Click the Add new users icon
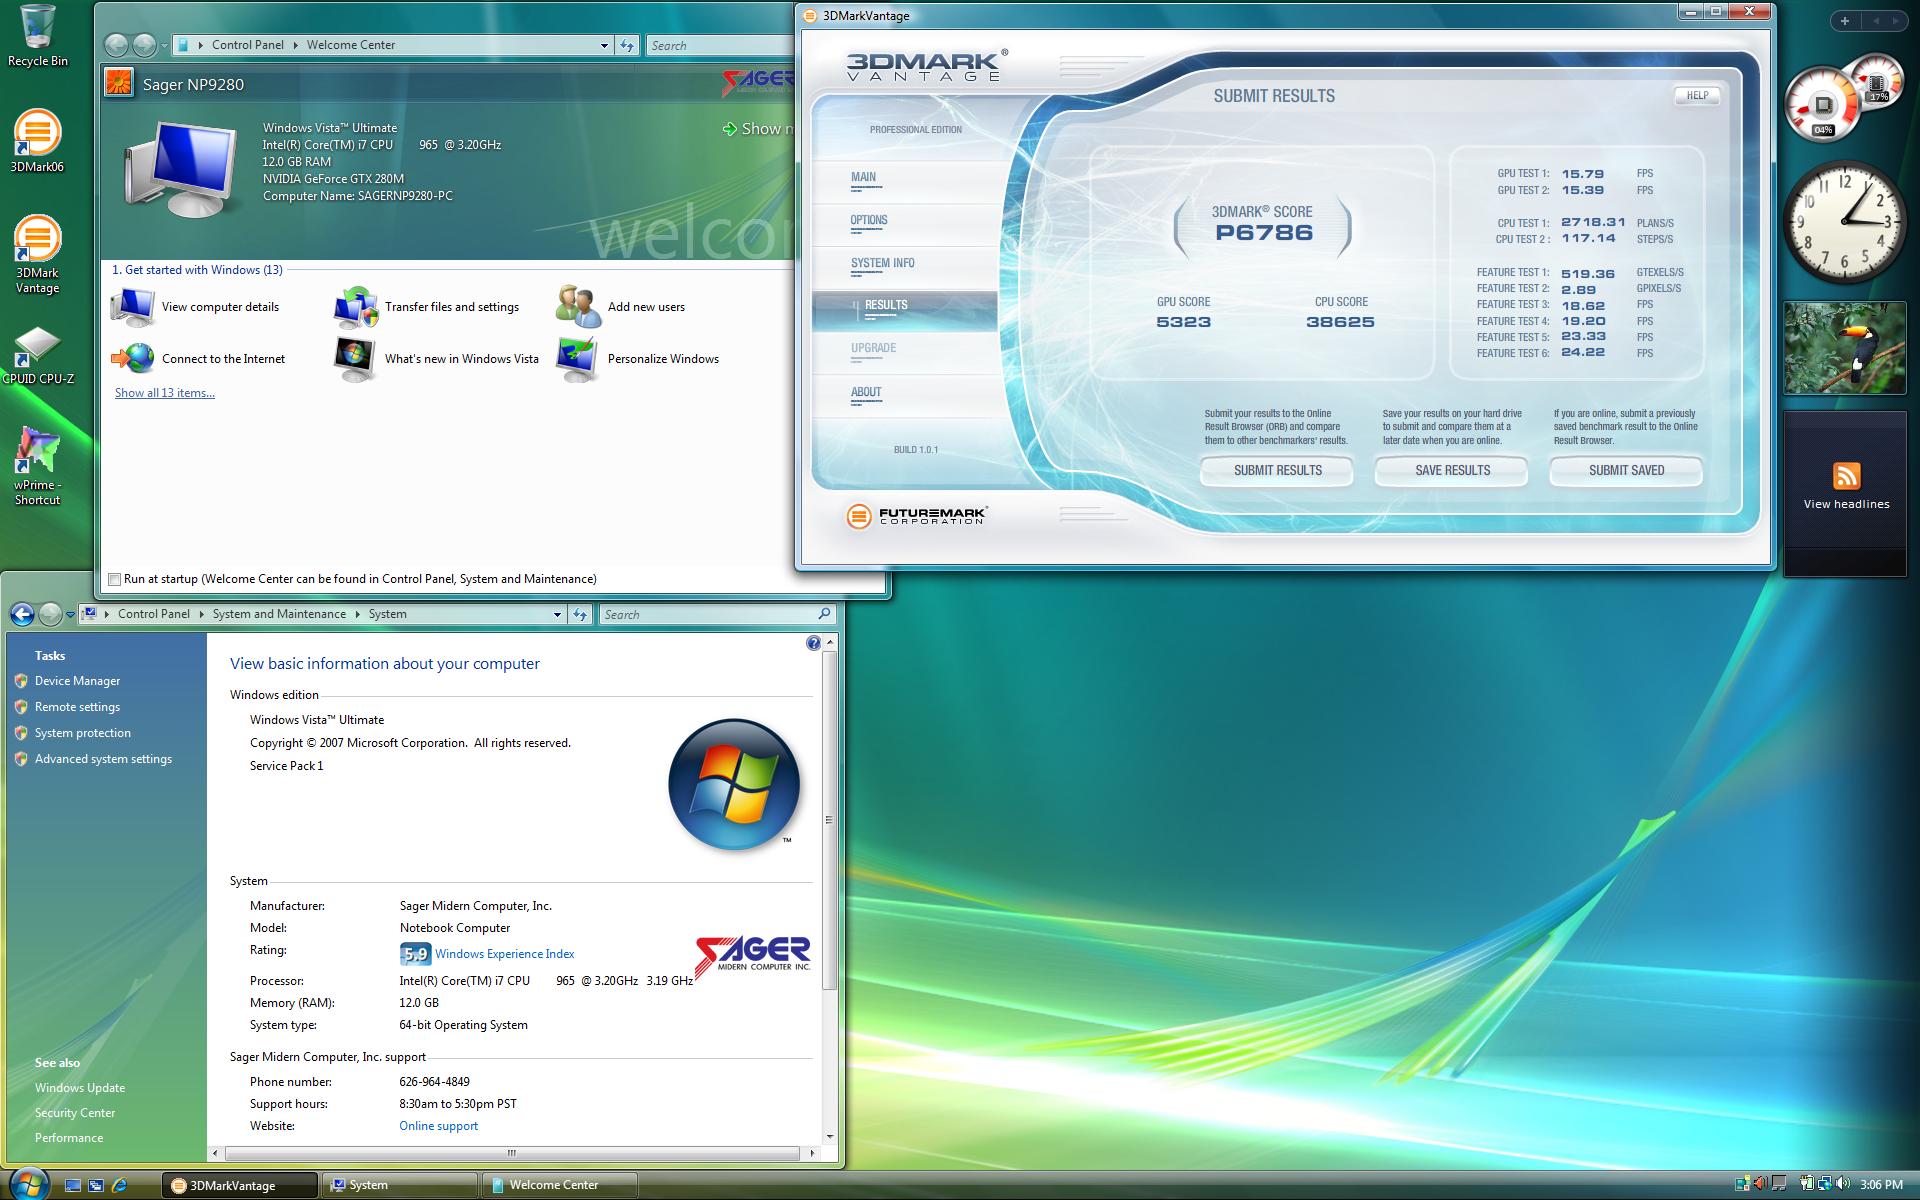 tap(578, 307)
